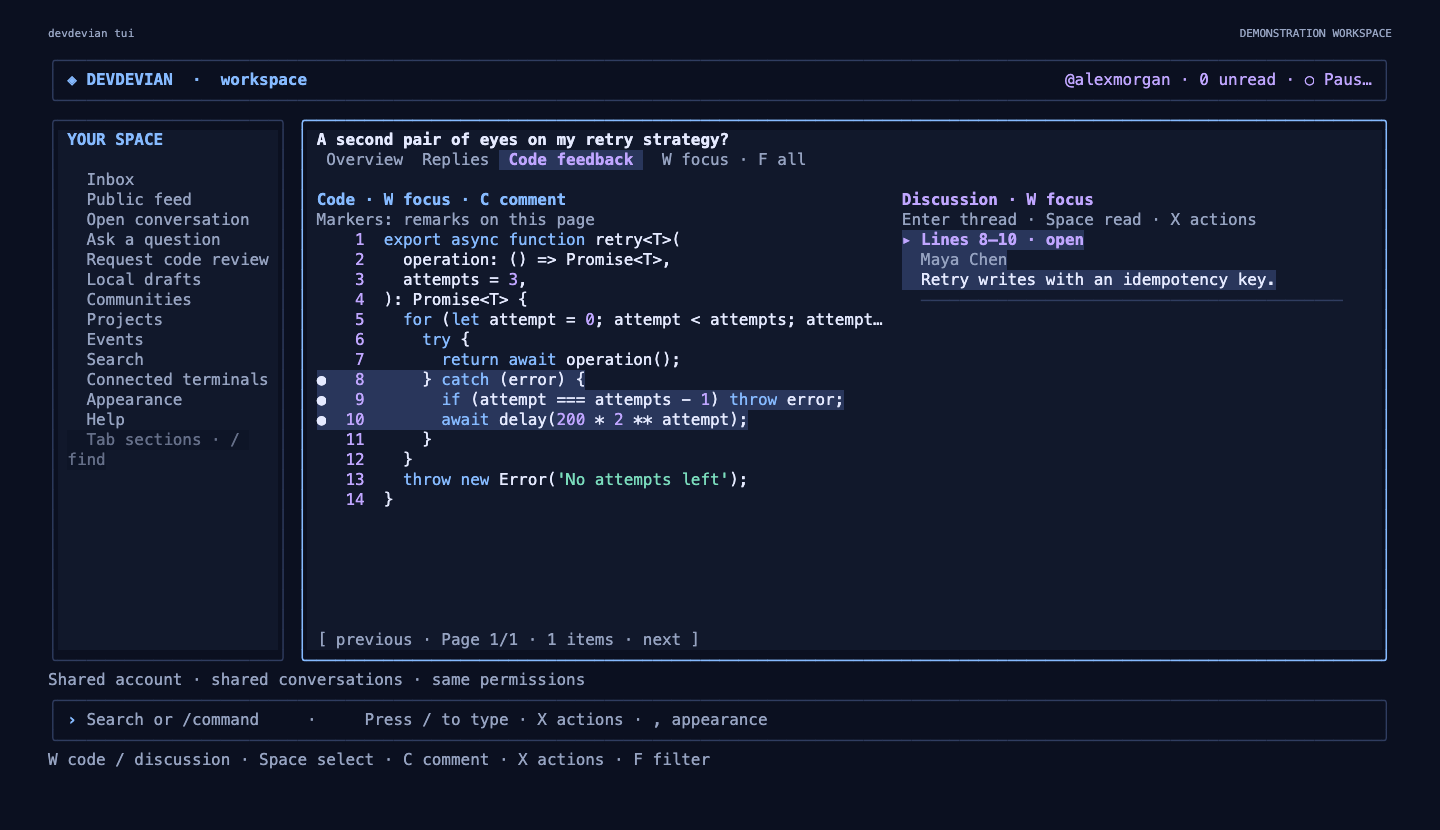Expand the Lines 8–10 open thread arrow
The image size is (1440, 830).
[x=907, y=240]
